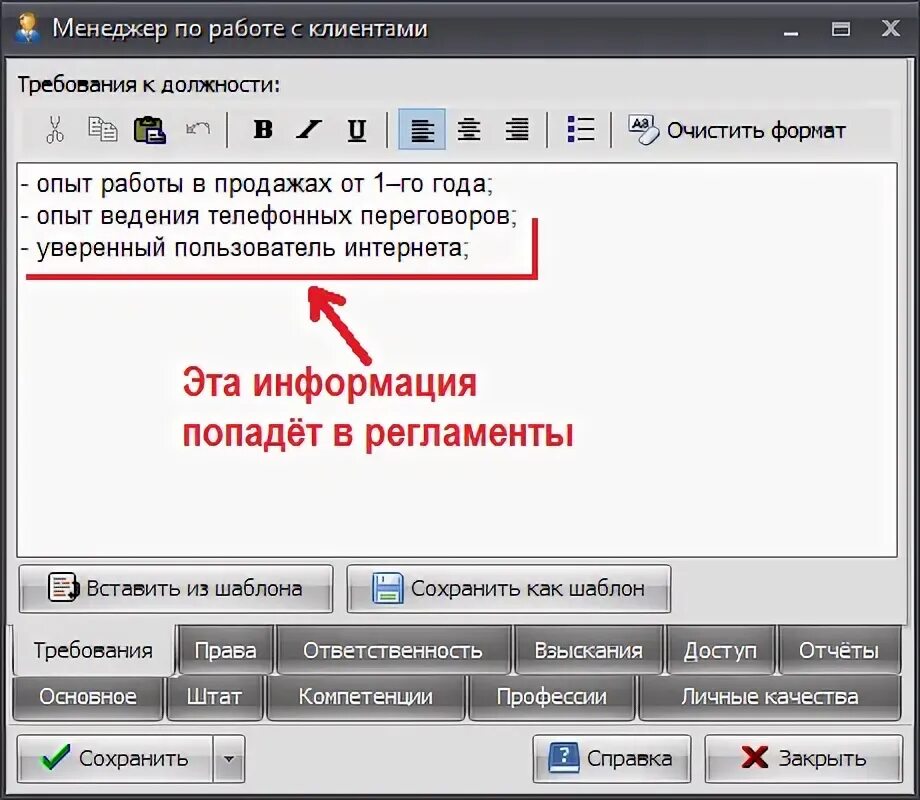
Task: Open help with Справка button
Action: (611, 758)
